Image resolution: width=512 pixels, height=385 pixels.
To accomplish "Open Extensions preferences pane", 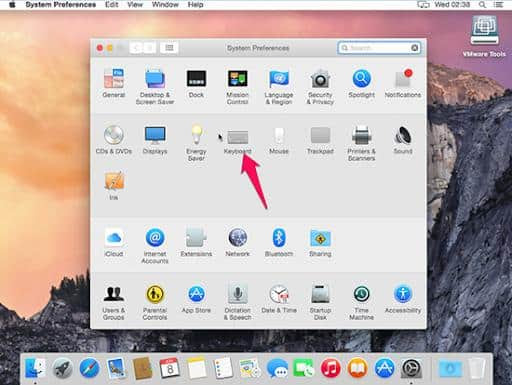I will pyautogui.click(x=196, y=243).
